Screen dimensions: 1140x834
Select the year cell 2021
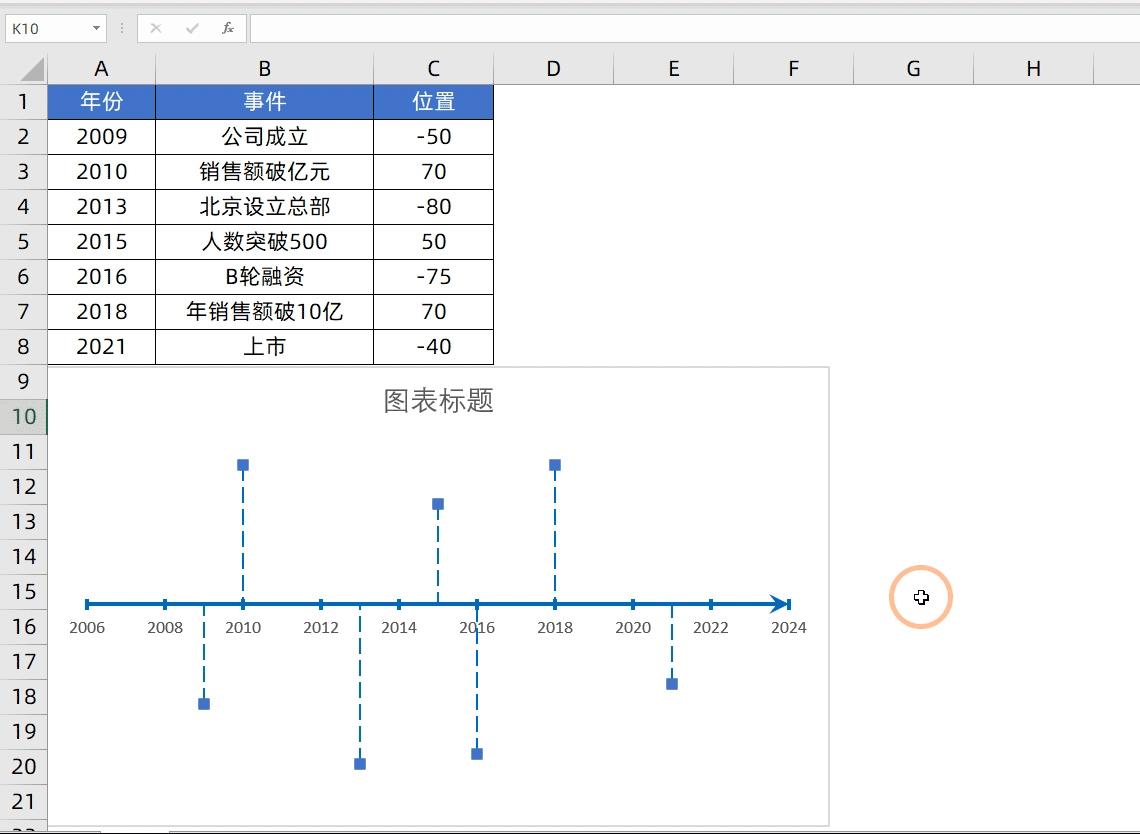point(100,346)
